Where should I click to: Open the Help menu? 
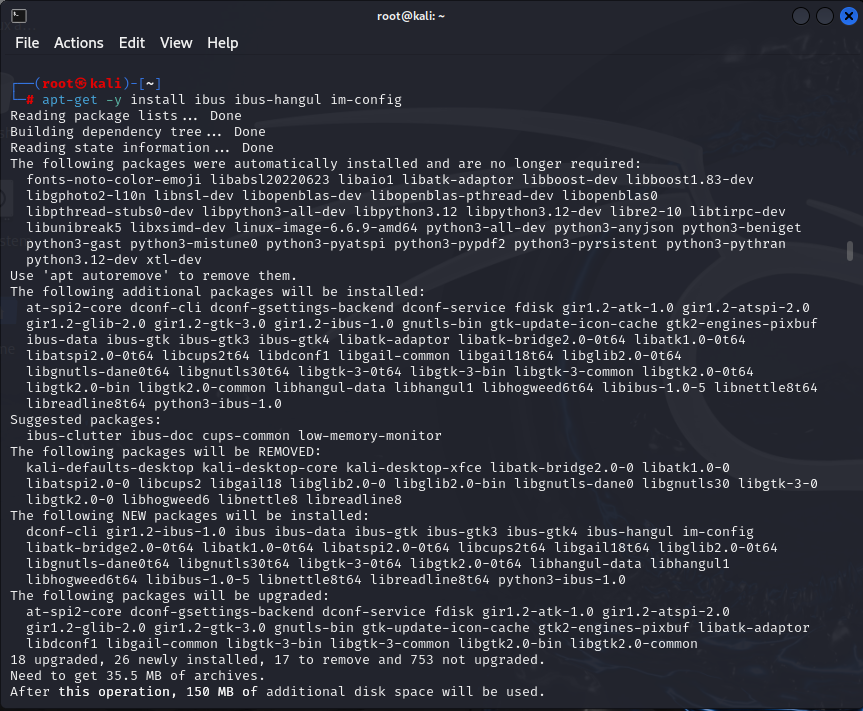click(x=222, y=43)
